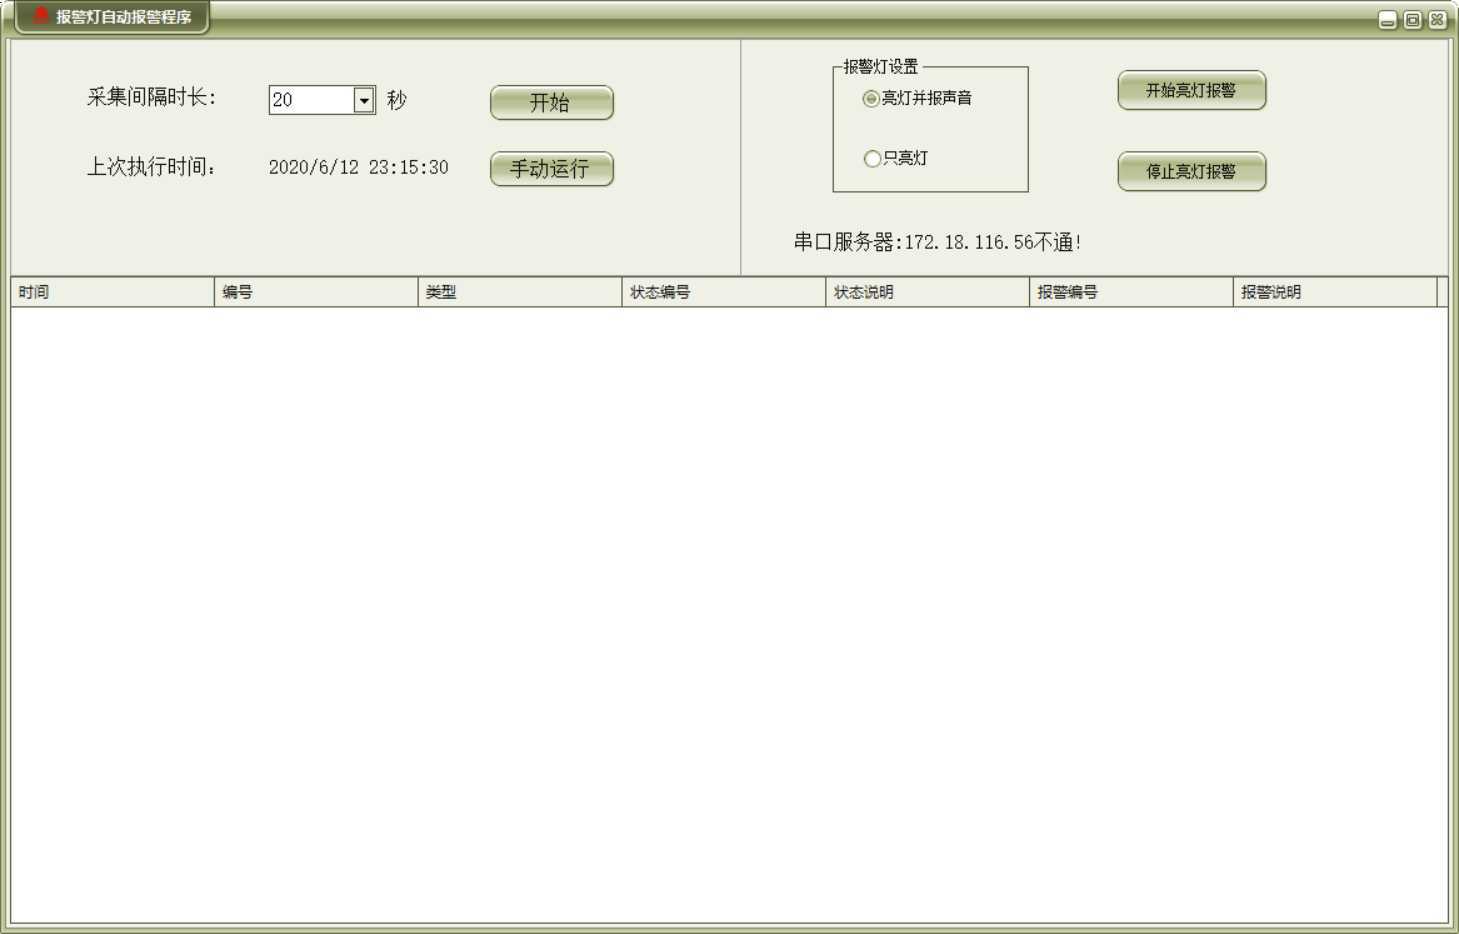1459x934 pixels.
Task: Click the 报警说明 column header
Action: [1335, 292]
